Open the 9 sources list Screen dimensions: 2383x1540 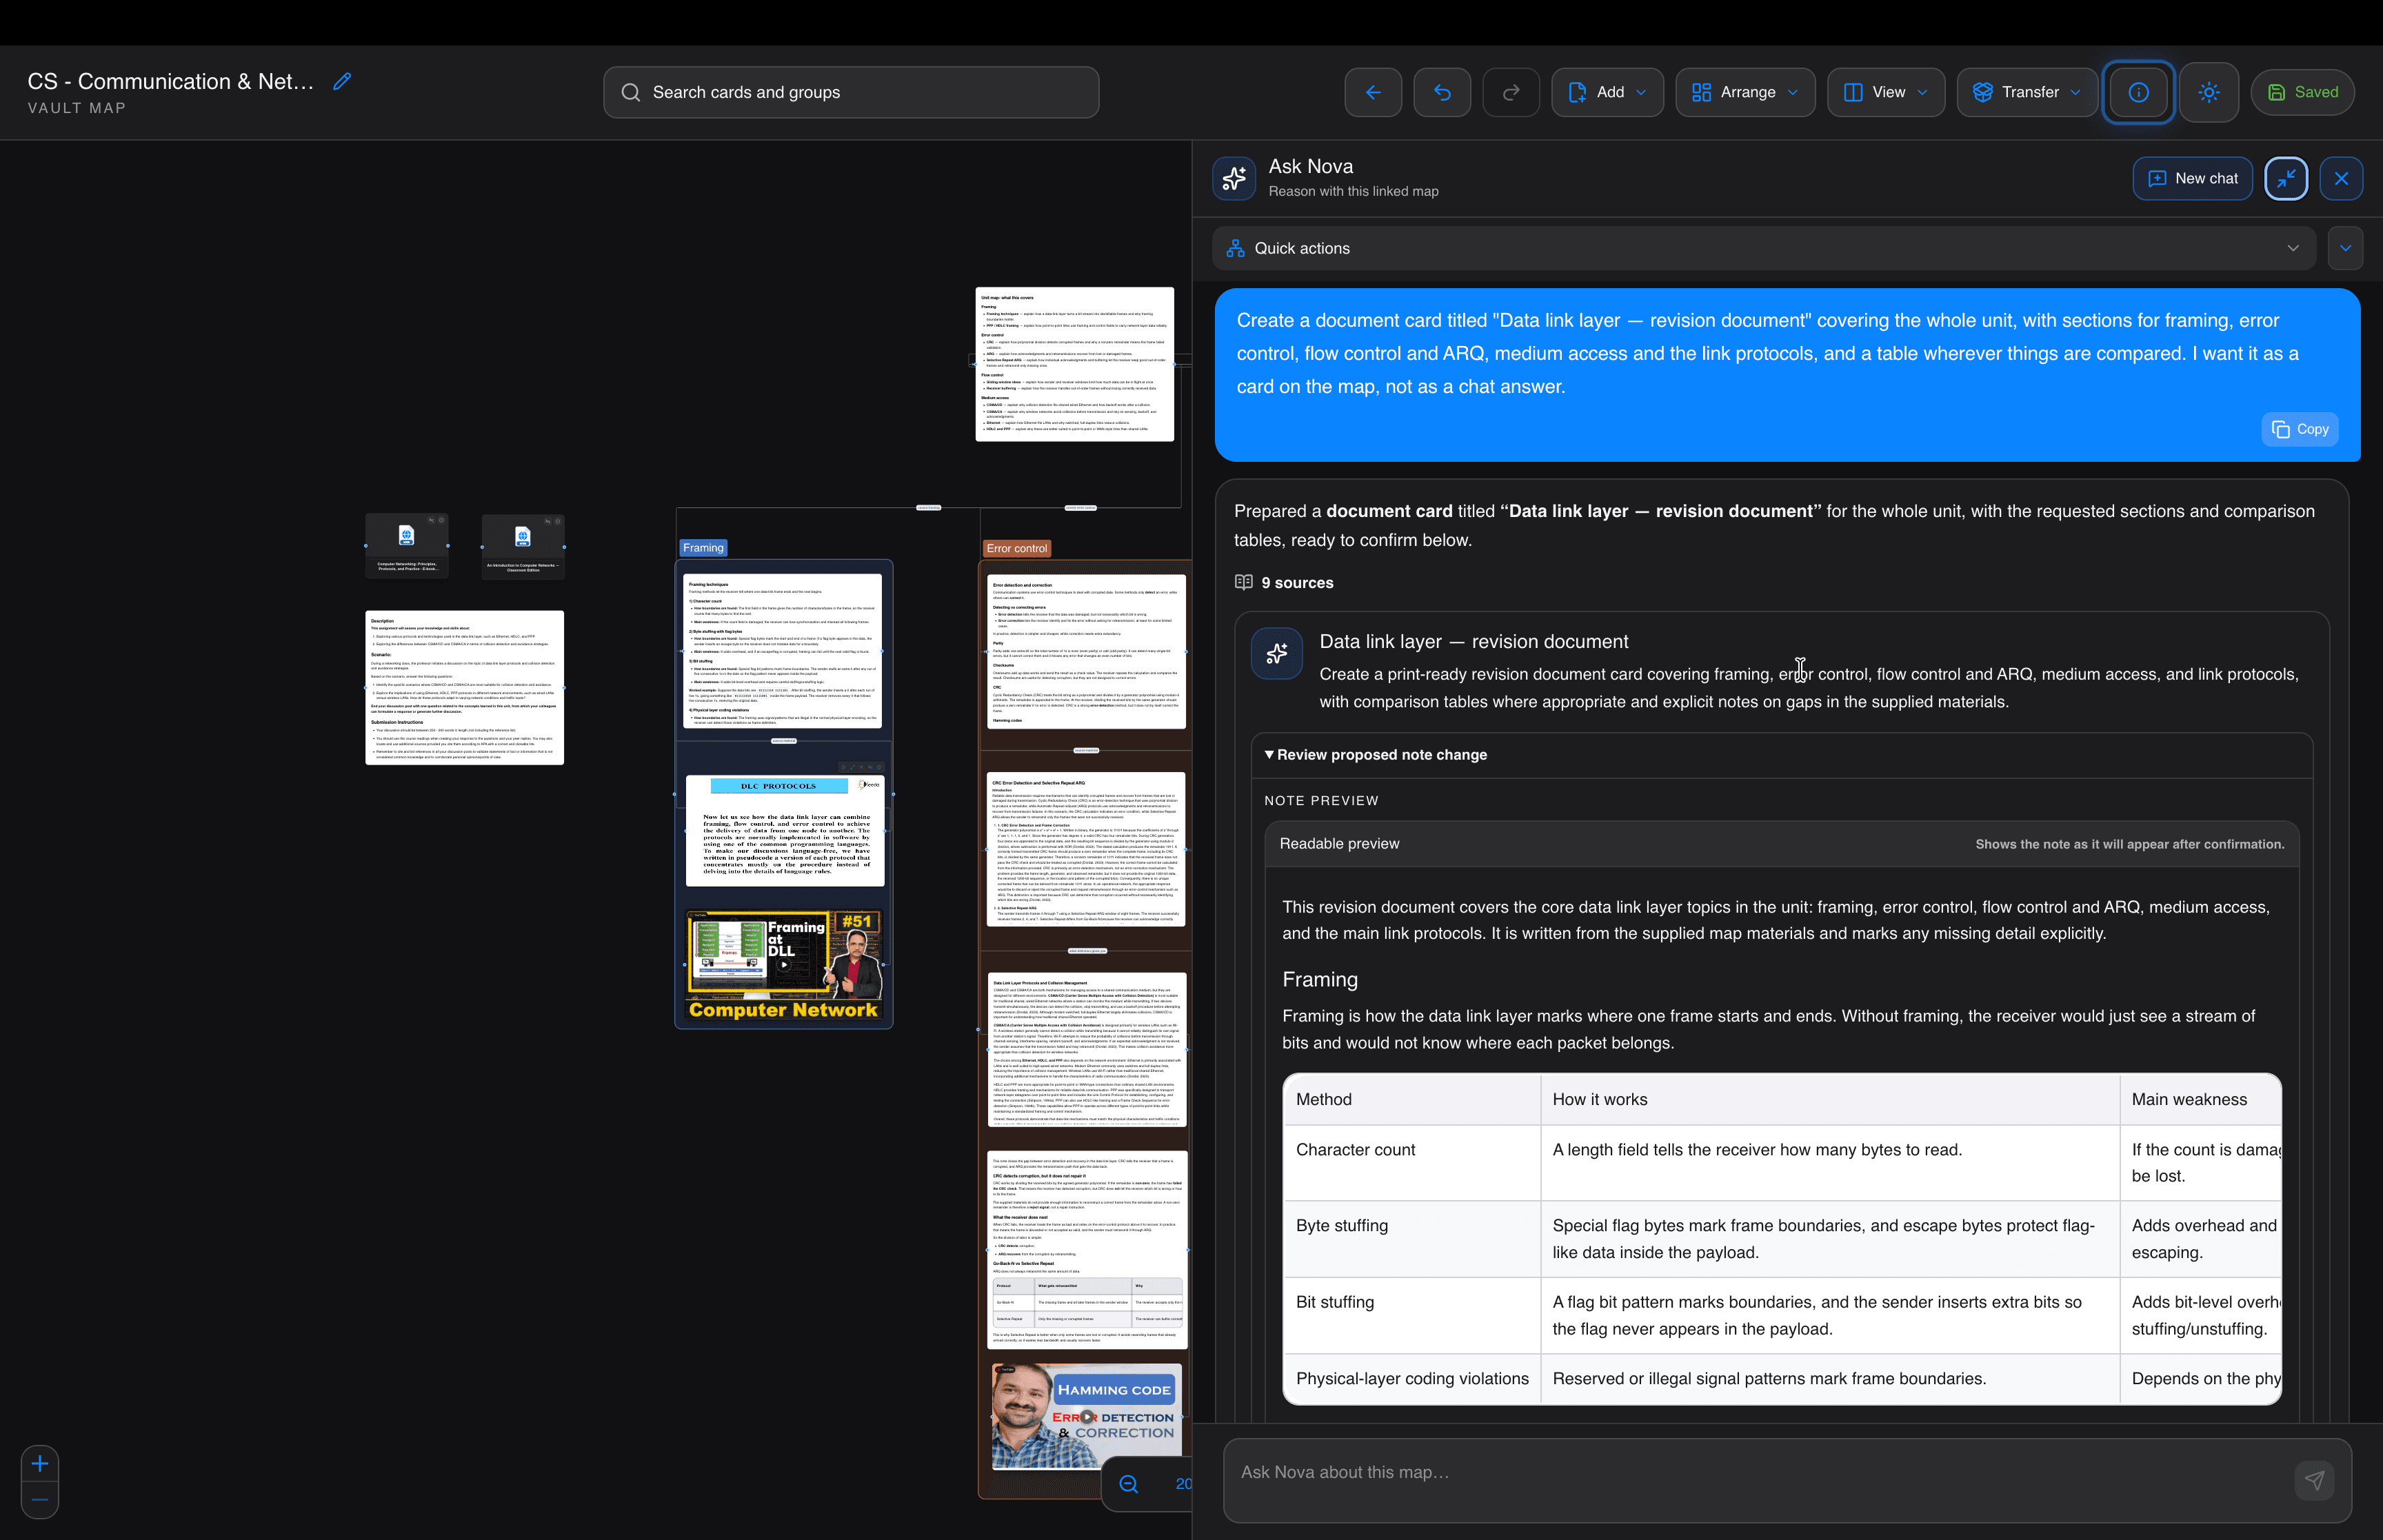(x=1284, y=583)
